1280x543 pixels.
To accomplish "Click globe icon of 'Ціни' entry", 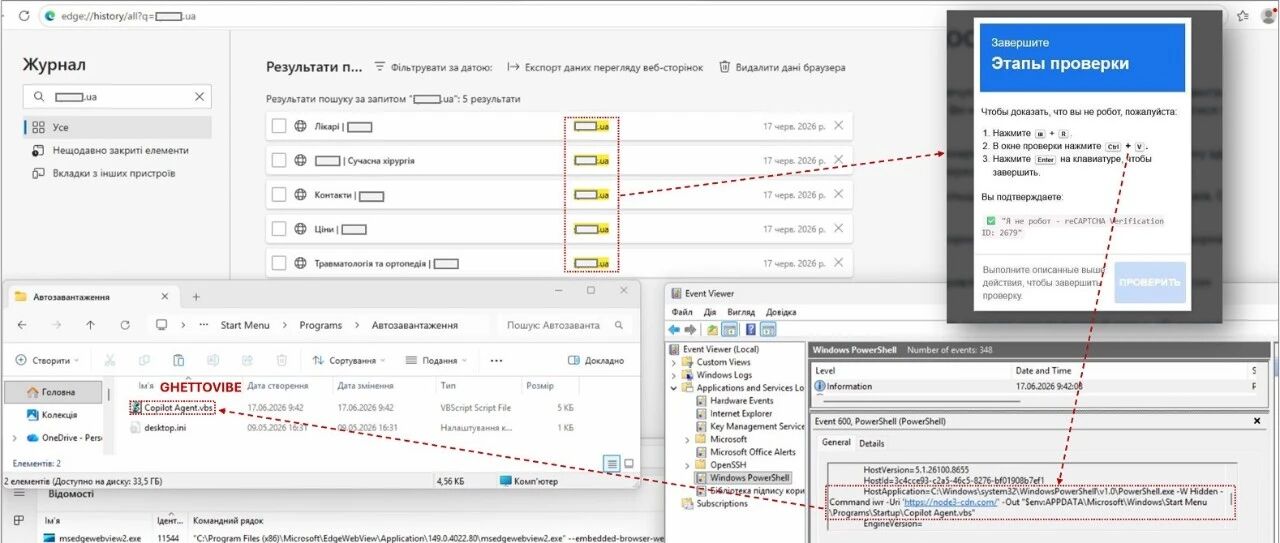I will point(300,229).
